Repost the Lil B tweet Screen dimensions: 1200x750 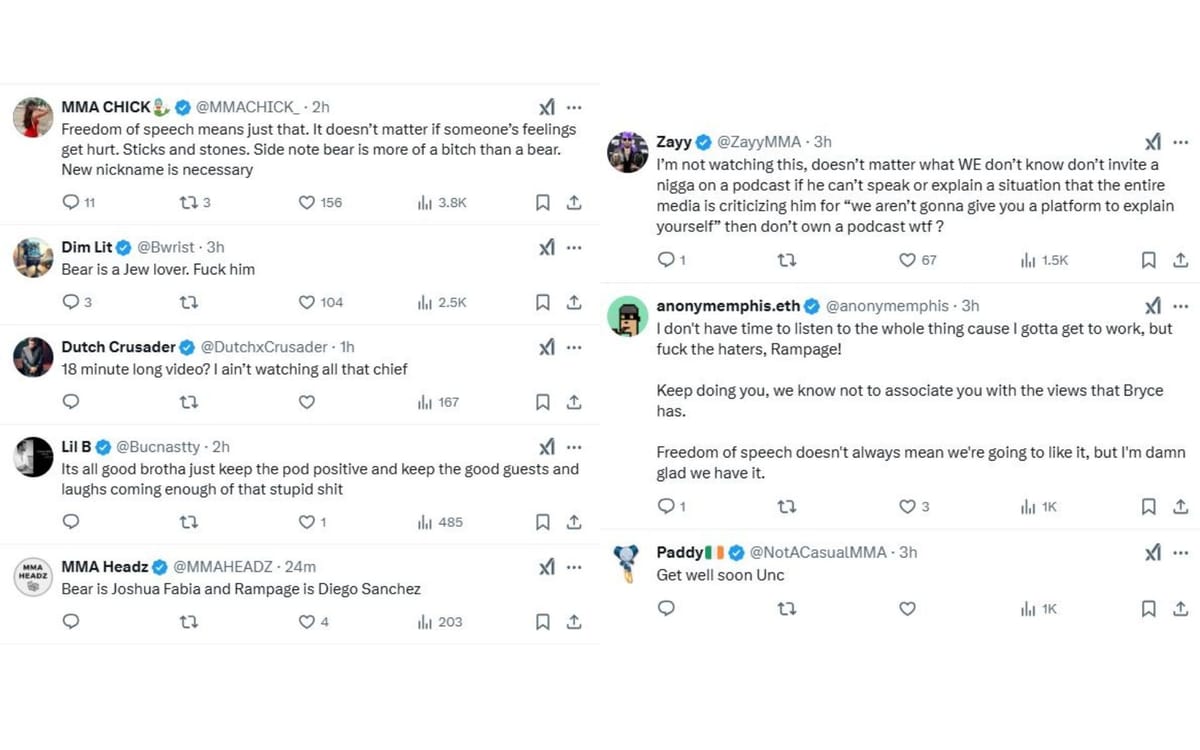[188, 522]
